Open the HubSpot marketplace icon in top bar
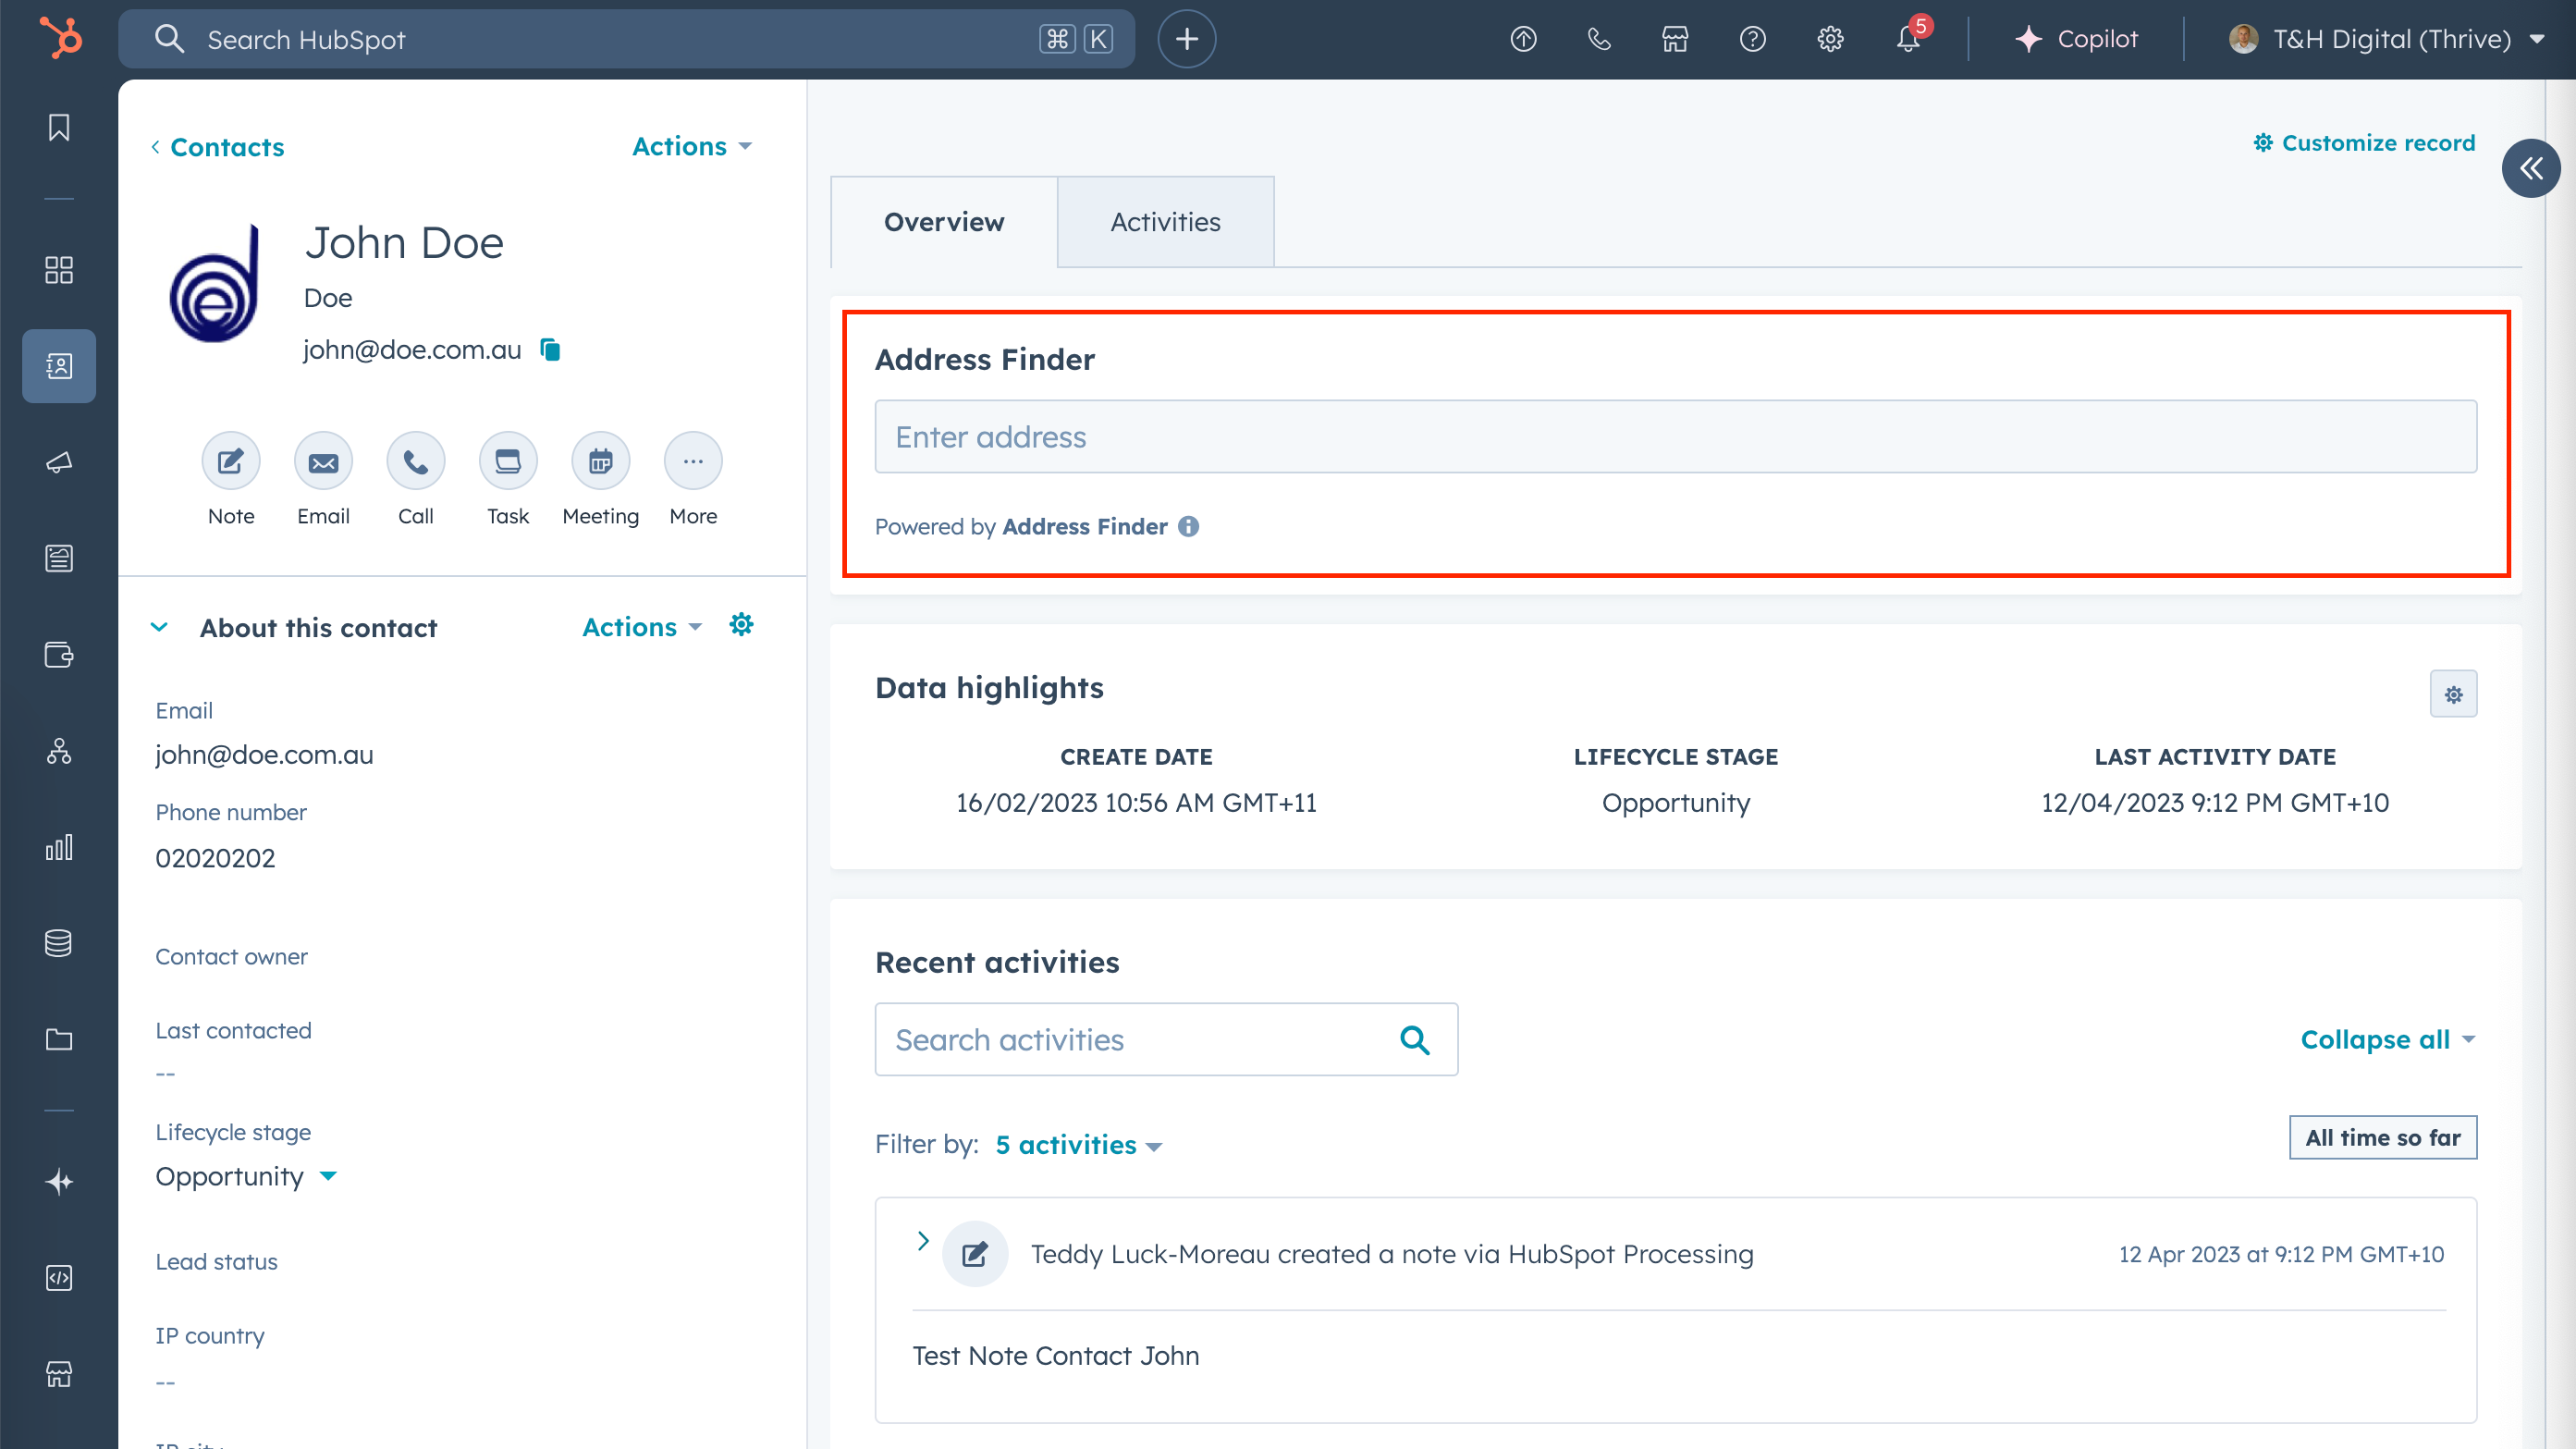The height and width of the screenshot is (1449, 2576). tap(1675, 39)
